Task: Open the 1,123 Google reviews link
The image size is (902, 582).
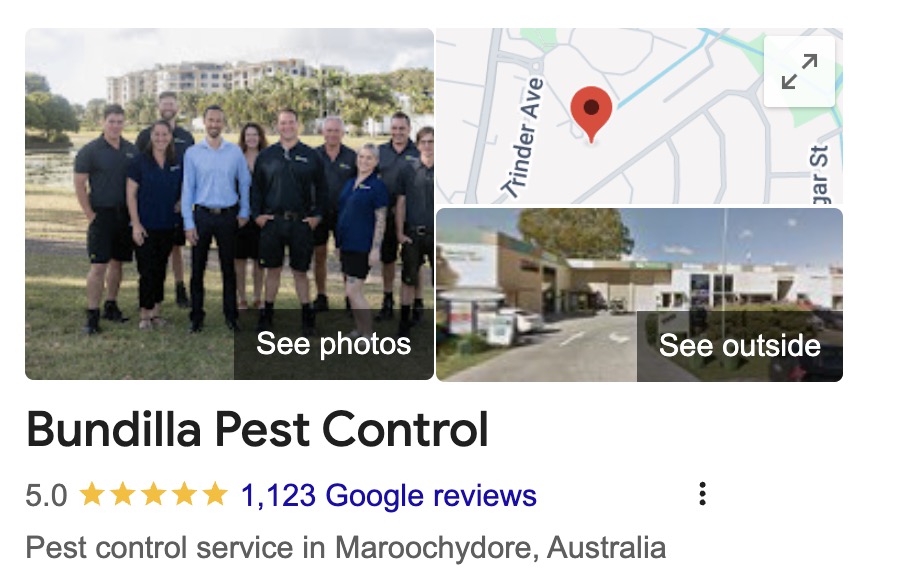Action: pos(388,495)
